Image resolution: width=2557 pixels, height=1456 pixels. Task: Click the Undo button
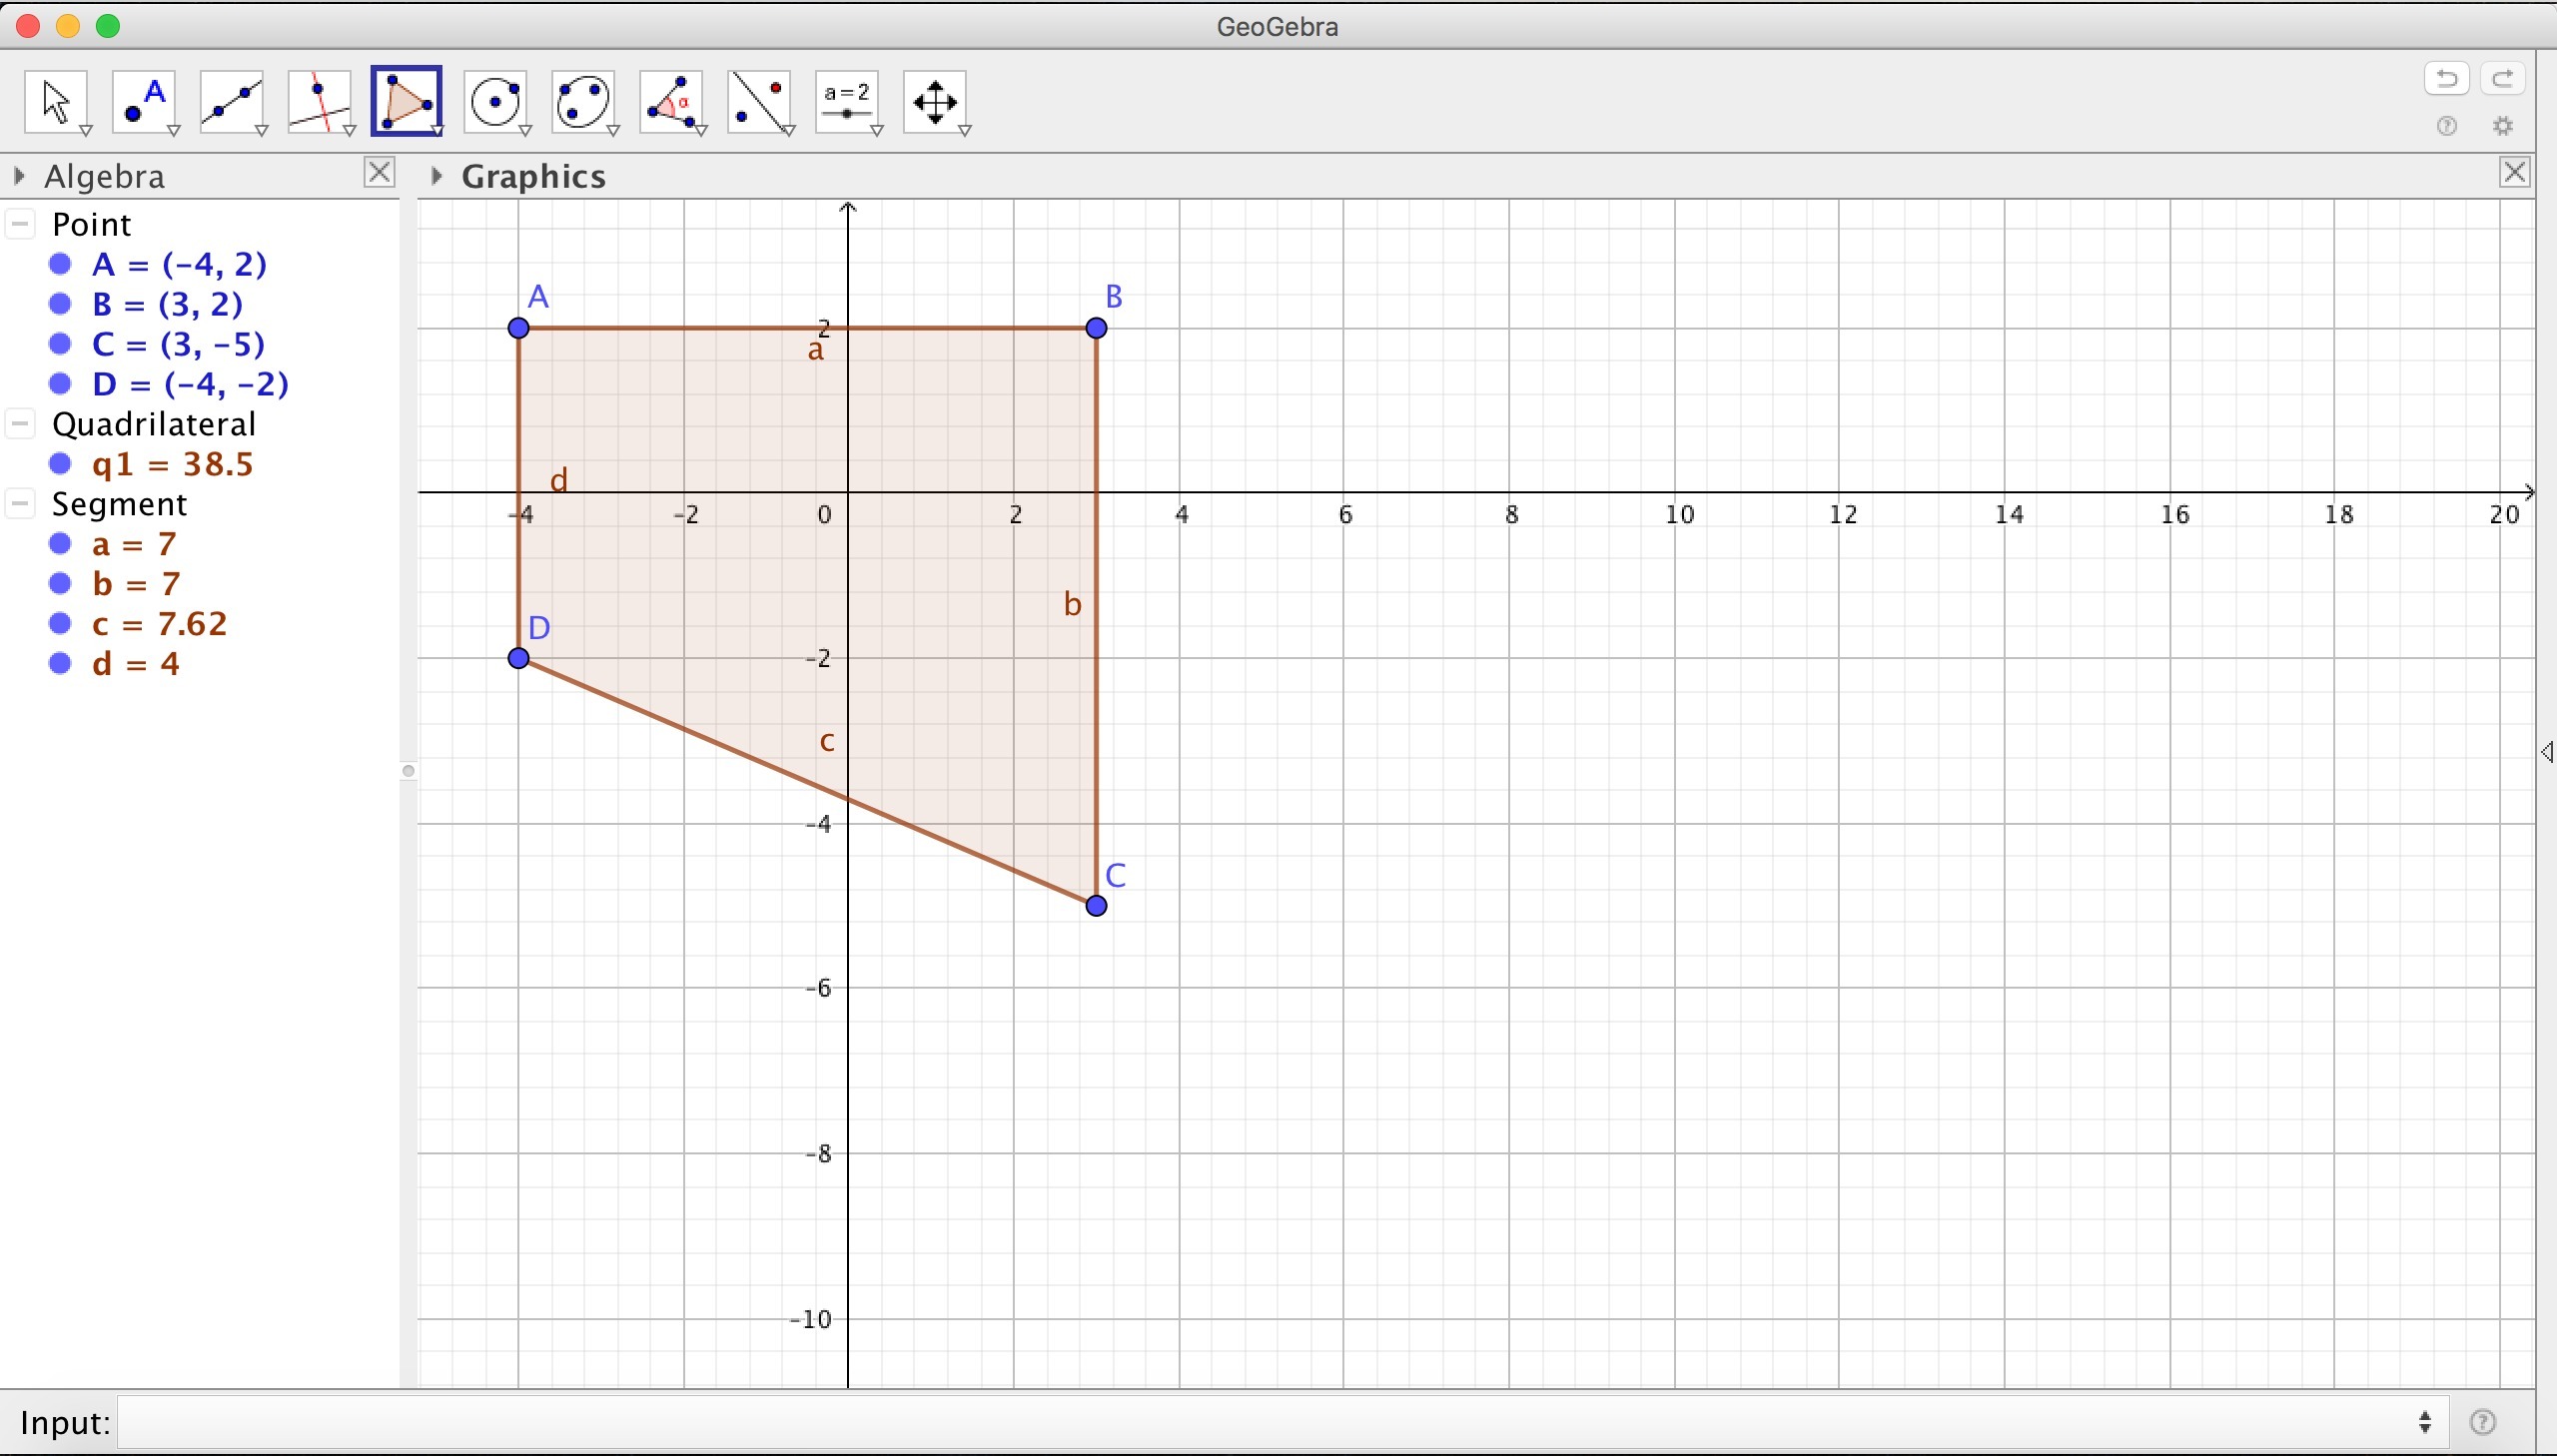pos(2446,78)
